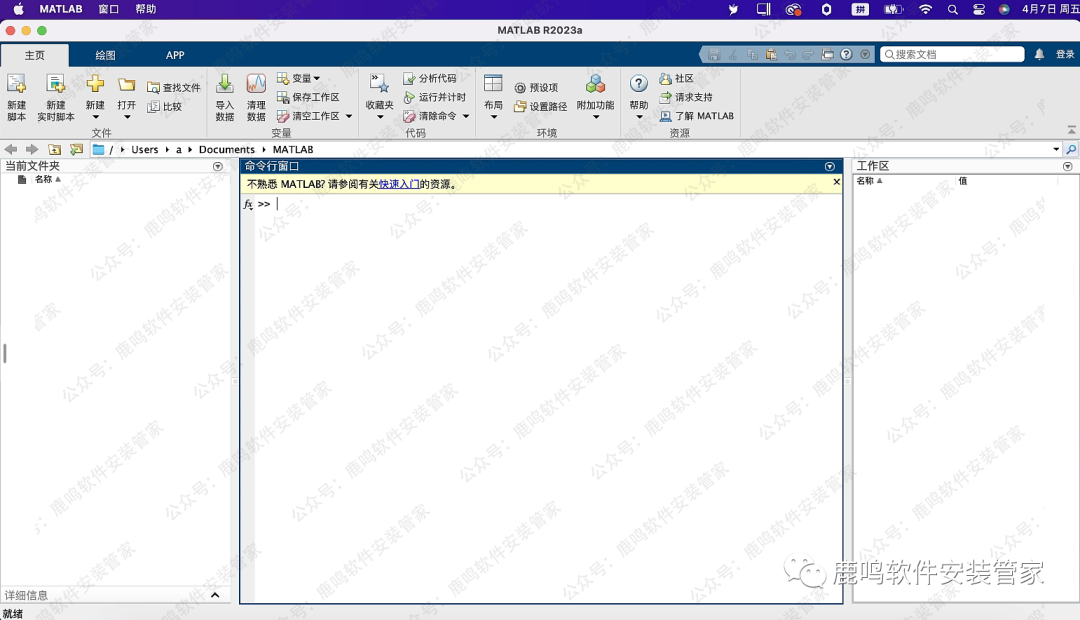Click the 登录 (Sign In) button
The image size is (1080, 620).
[1065, 55]
